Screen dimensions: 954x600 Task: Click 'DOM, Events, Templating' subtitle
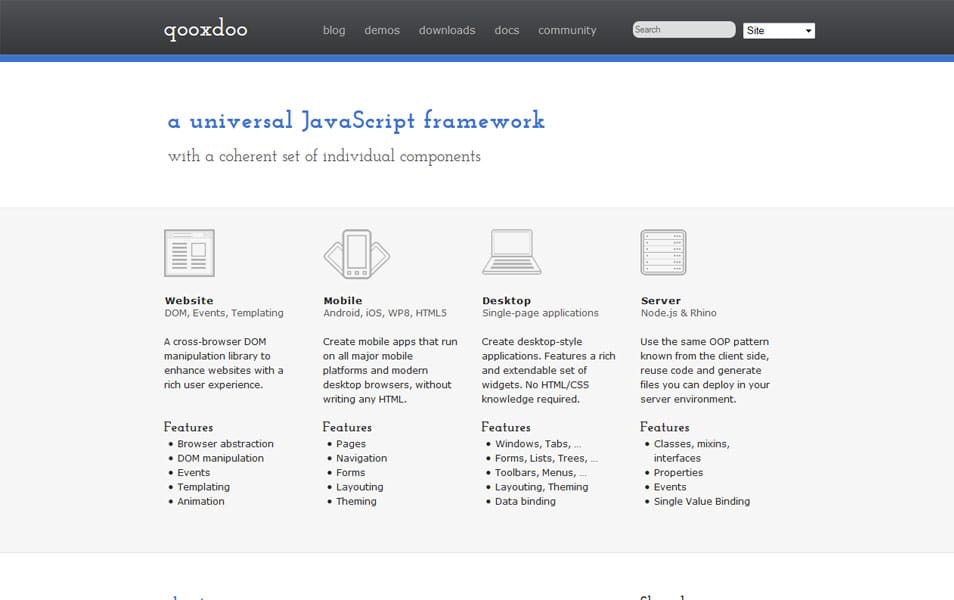click(224, 313)
